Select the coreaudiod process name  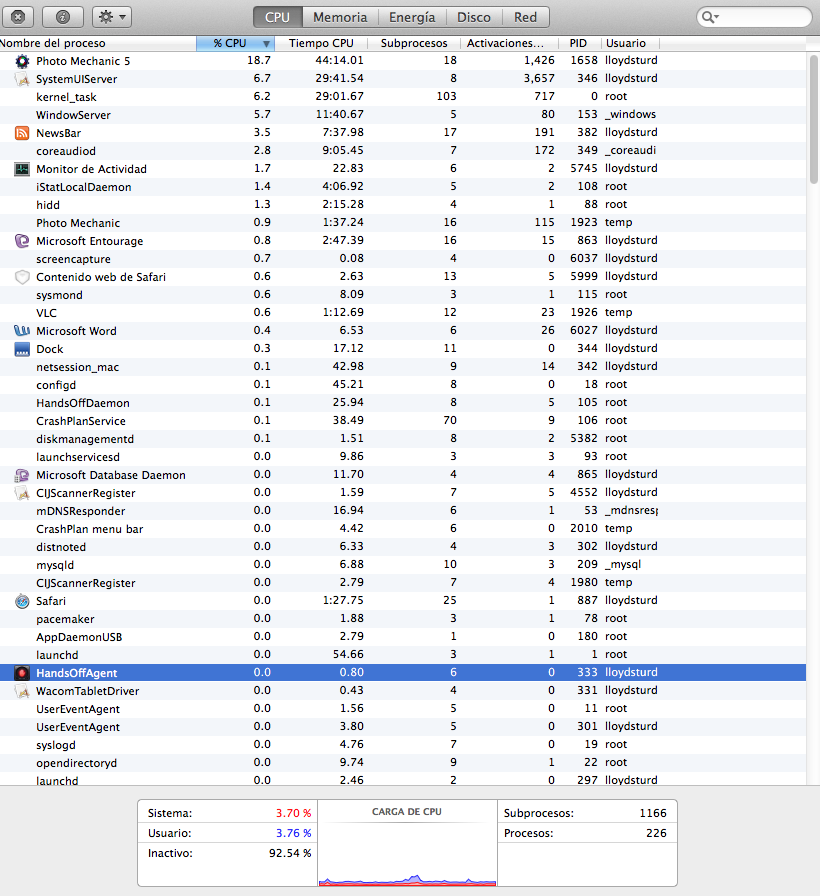pyautogui.click(x=66, y=151)
